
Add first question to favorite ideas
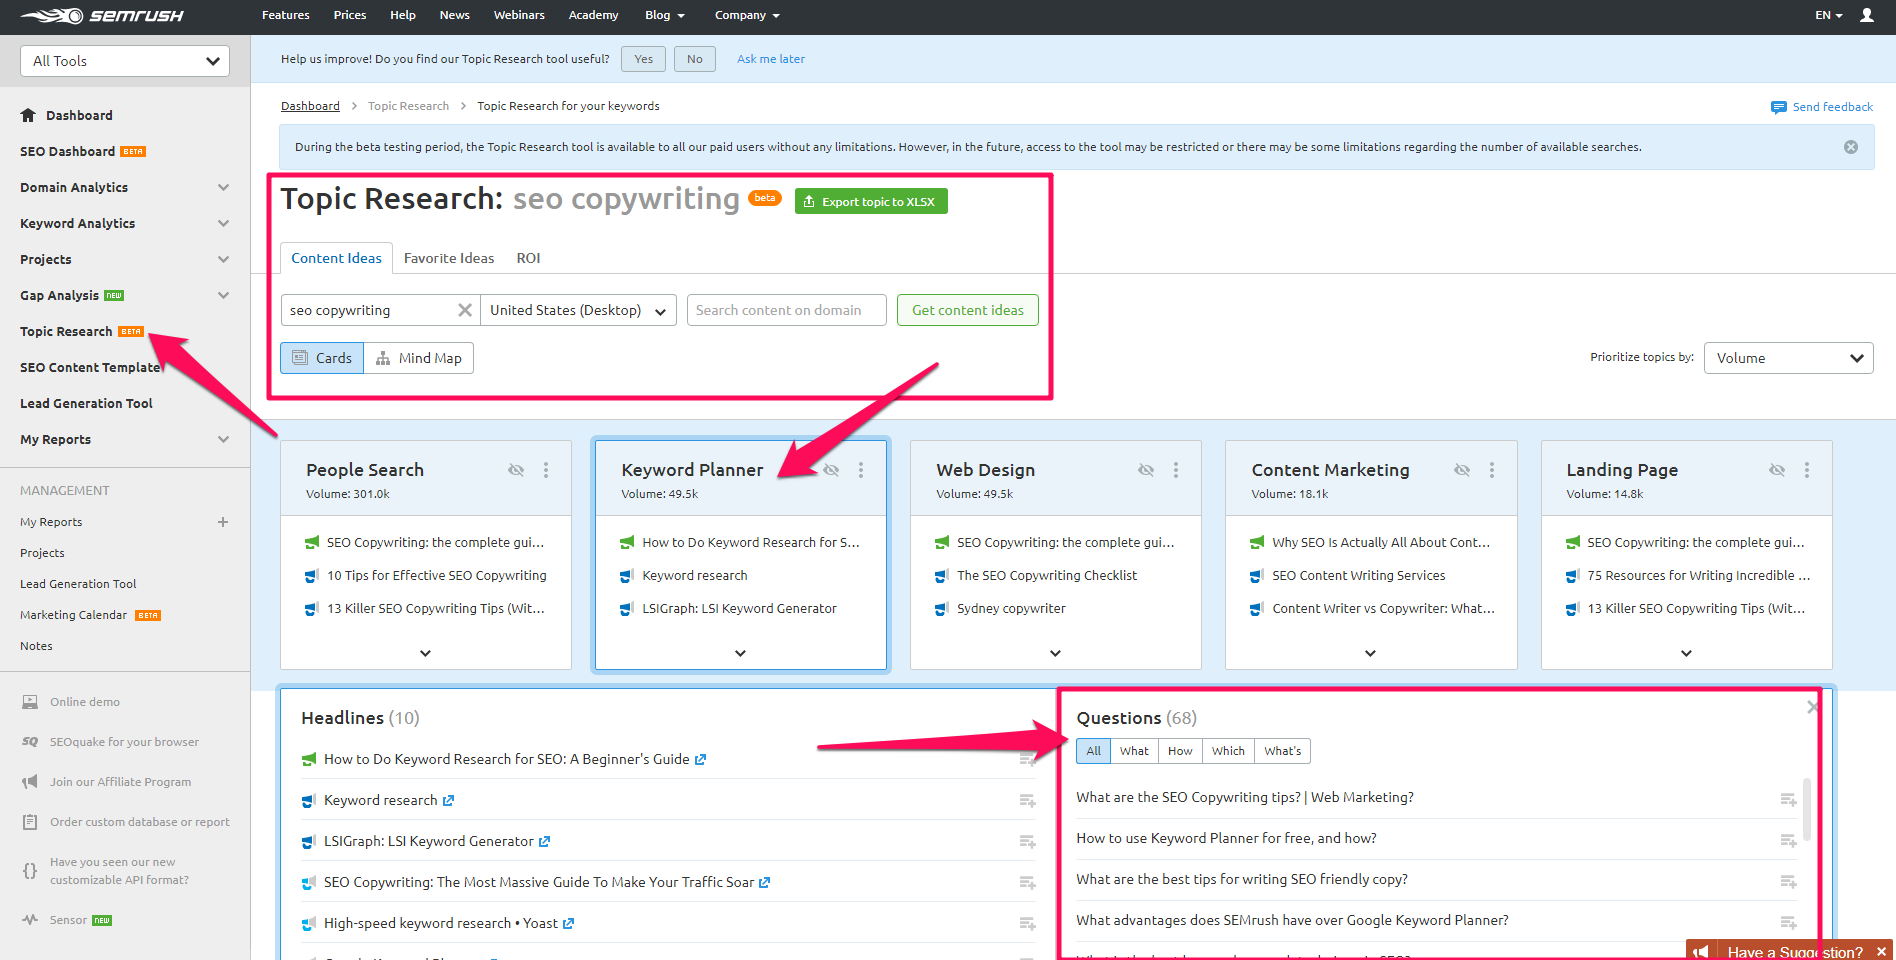point(1788,799)
